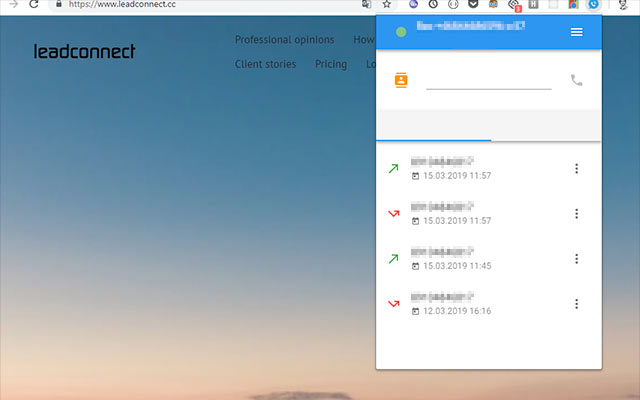Select the call dated 15.03.2019 11:45
Image resolution: width=640 pixels, height=400 pixels.
coord(489,258)
